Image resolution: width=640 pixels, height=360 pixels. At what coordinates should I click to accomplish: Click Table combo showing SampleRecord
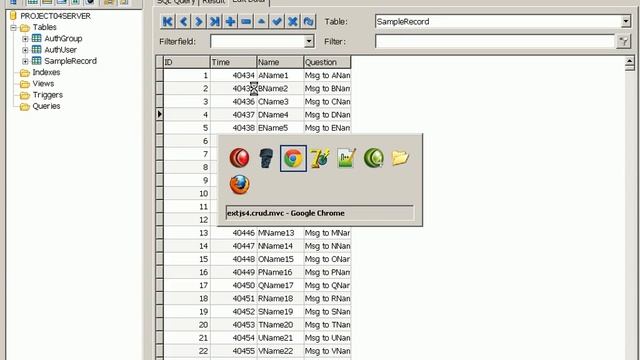[503, 21]
